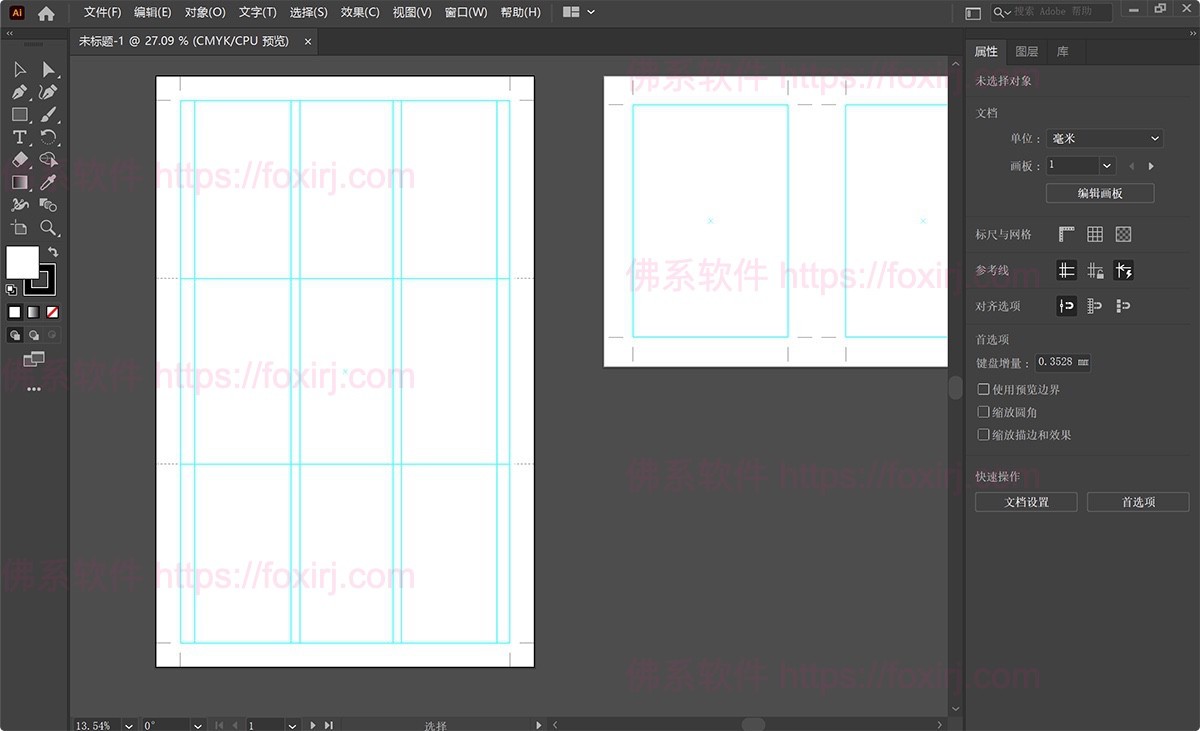Select the Eraser tool

[18, 159]
